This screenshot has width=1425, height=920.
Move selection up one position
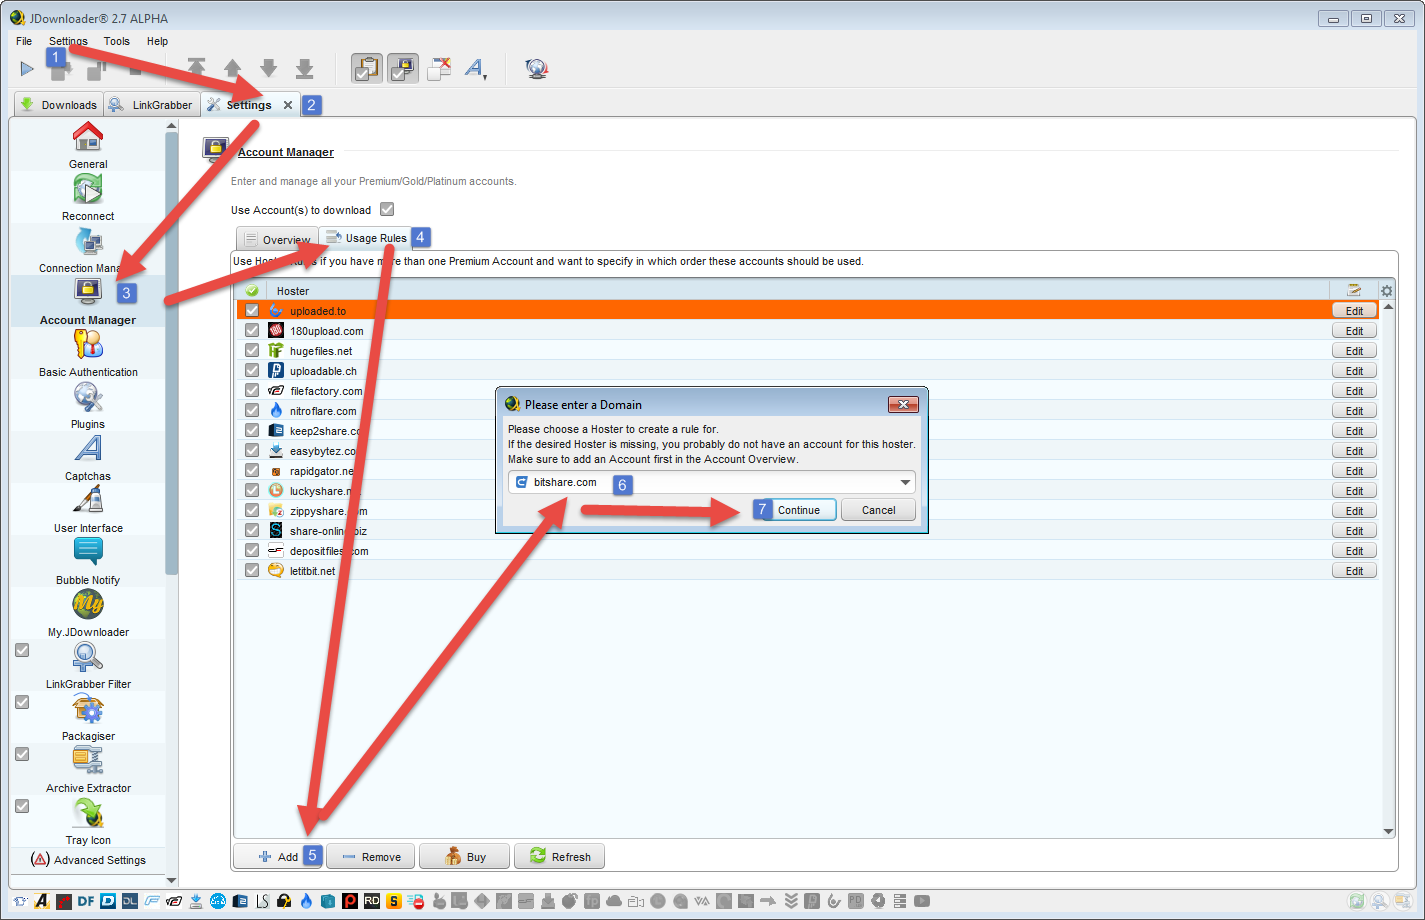tap(233, 68)
